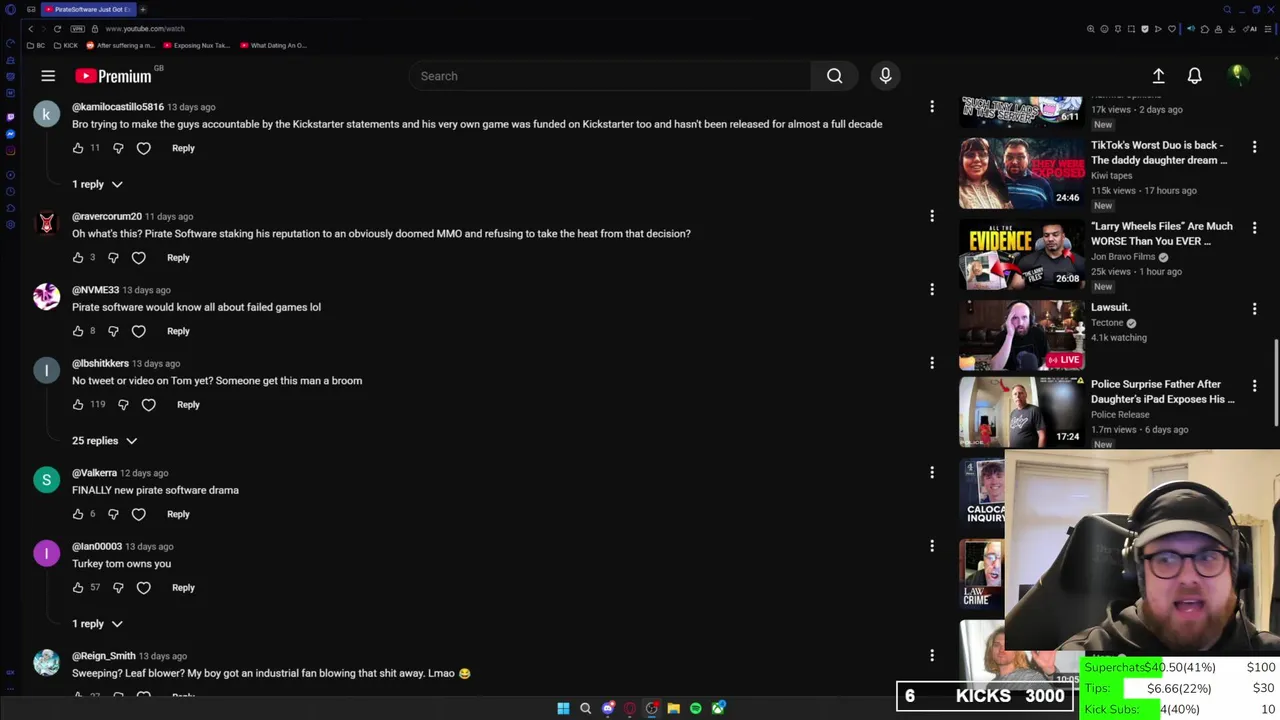Dislike the comment by @kamilocastillo5816
This screenshot has width=1280, height=720.
pyautogui.click(x=118, y=148)
